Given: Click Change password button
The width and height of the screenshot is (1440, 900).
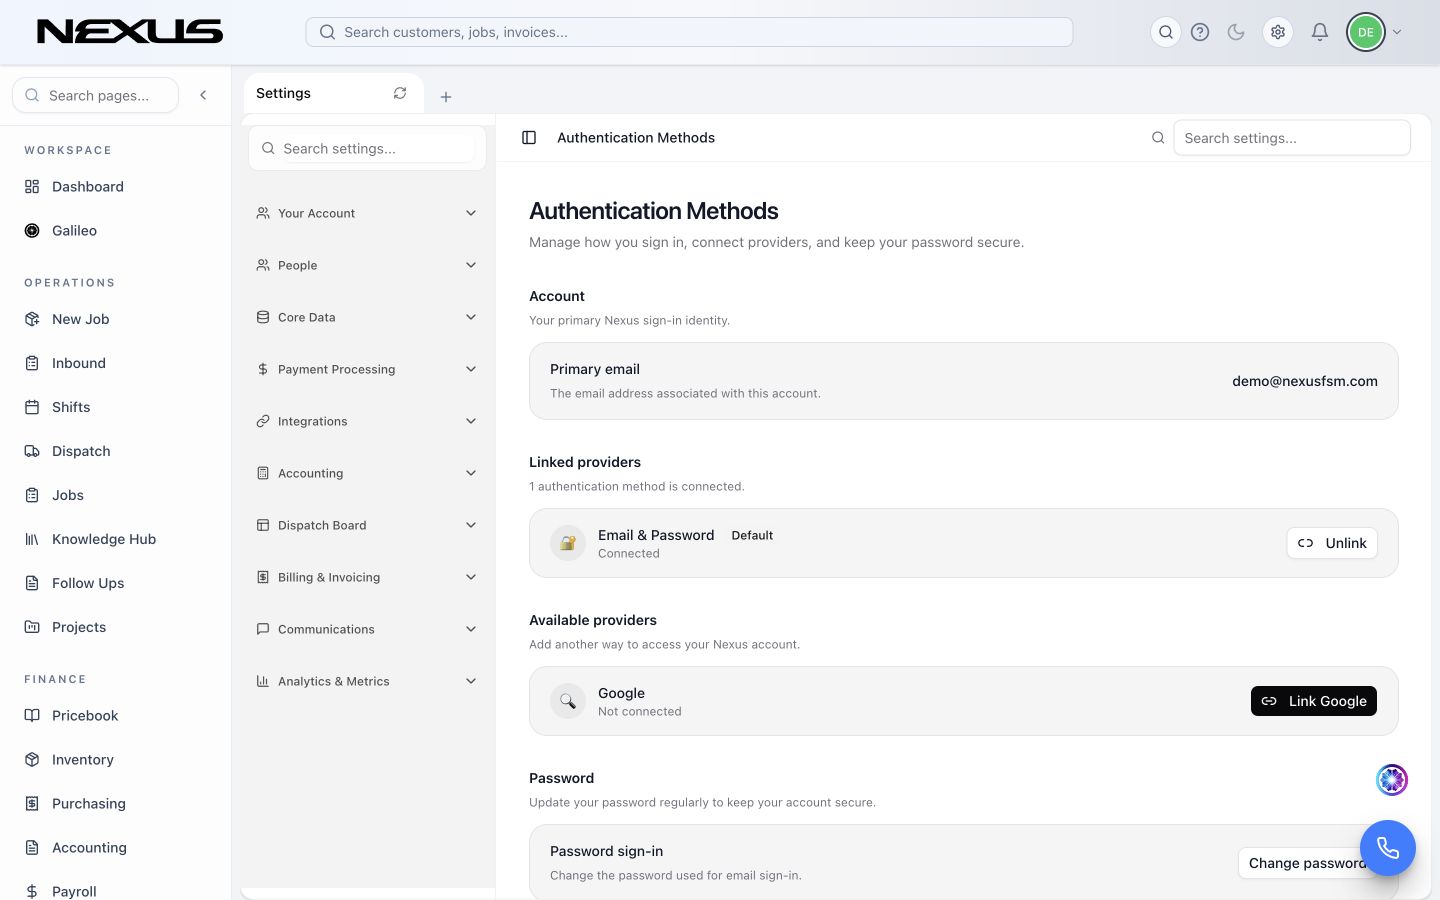Looking at the screenshot, I should click(x=1308, y=863).
